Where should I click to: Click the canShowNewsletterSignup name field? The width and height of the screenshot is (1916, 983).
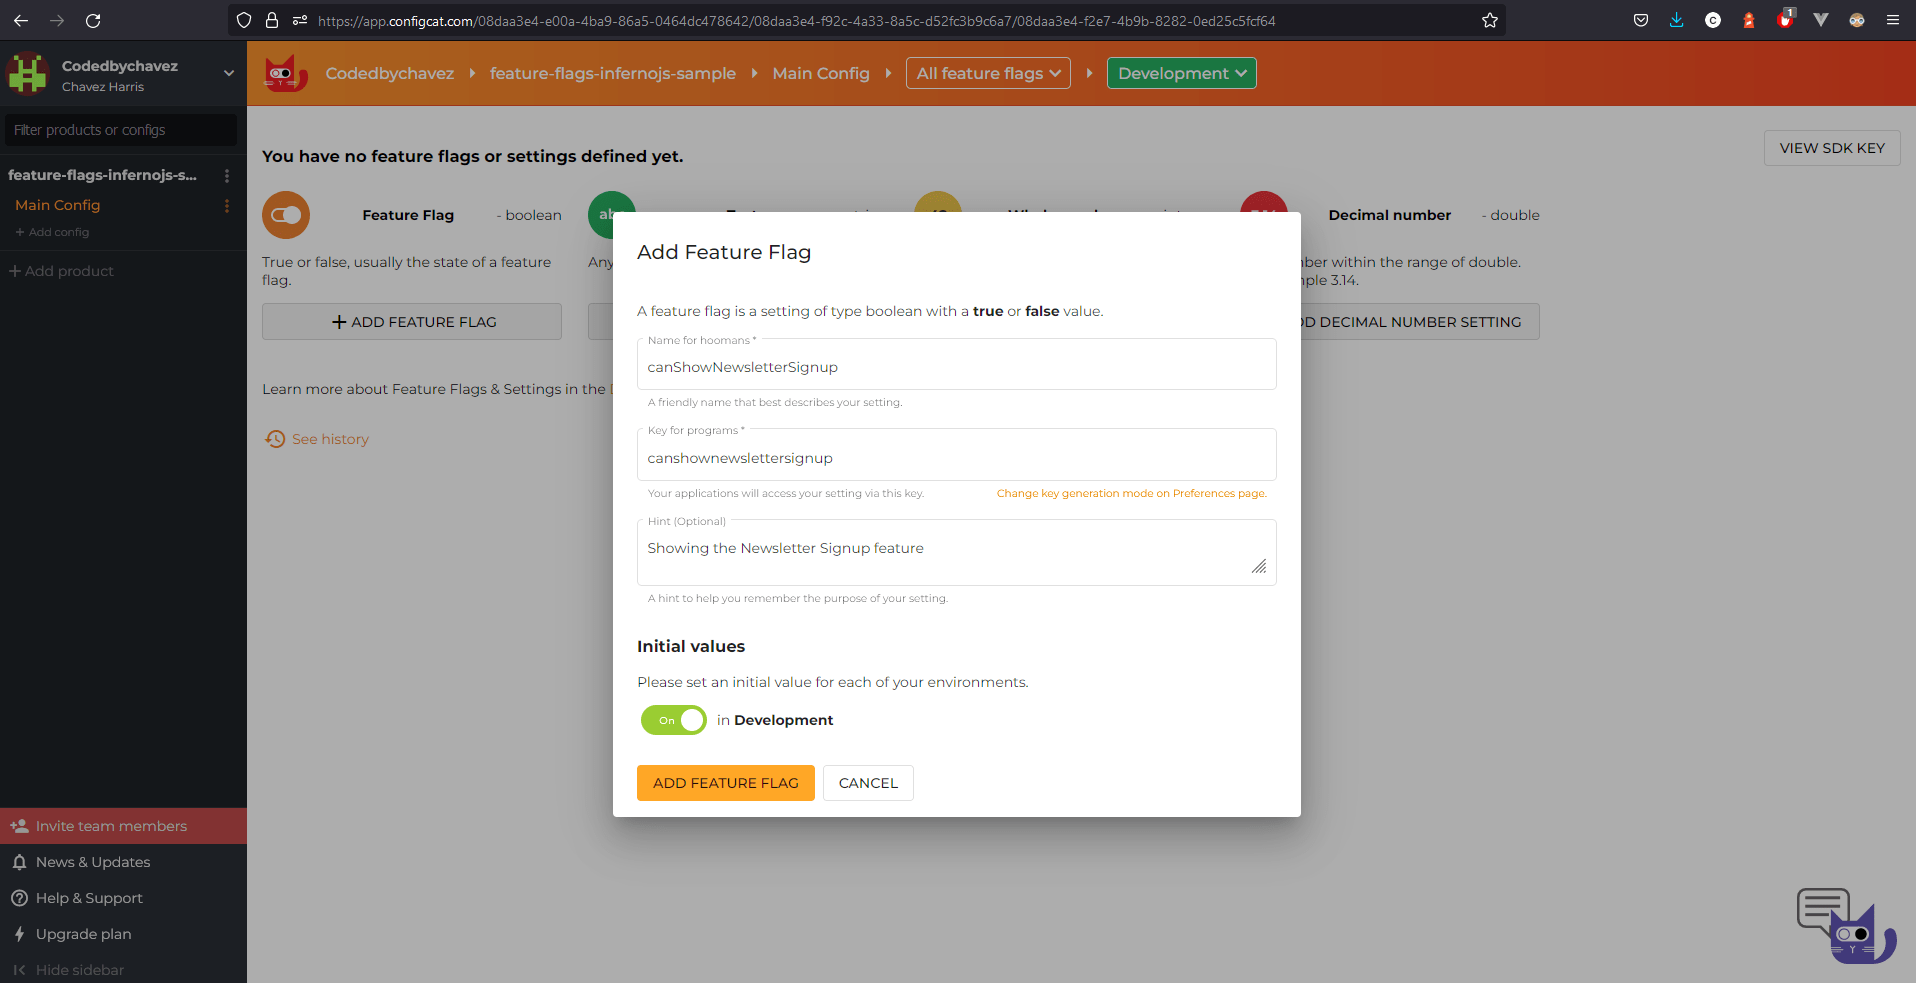tap(956, 366)
